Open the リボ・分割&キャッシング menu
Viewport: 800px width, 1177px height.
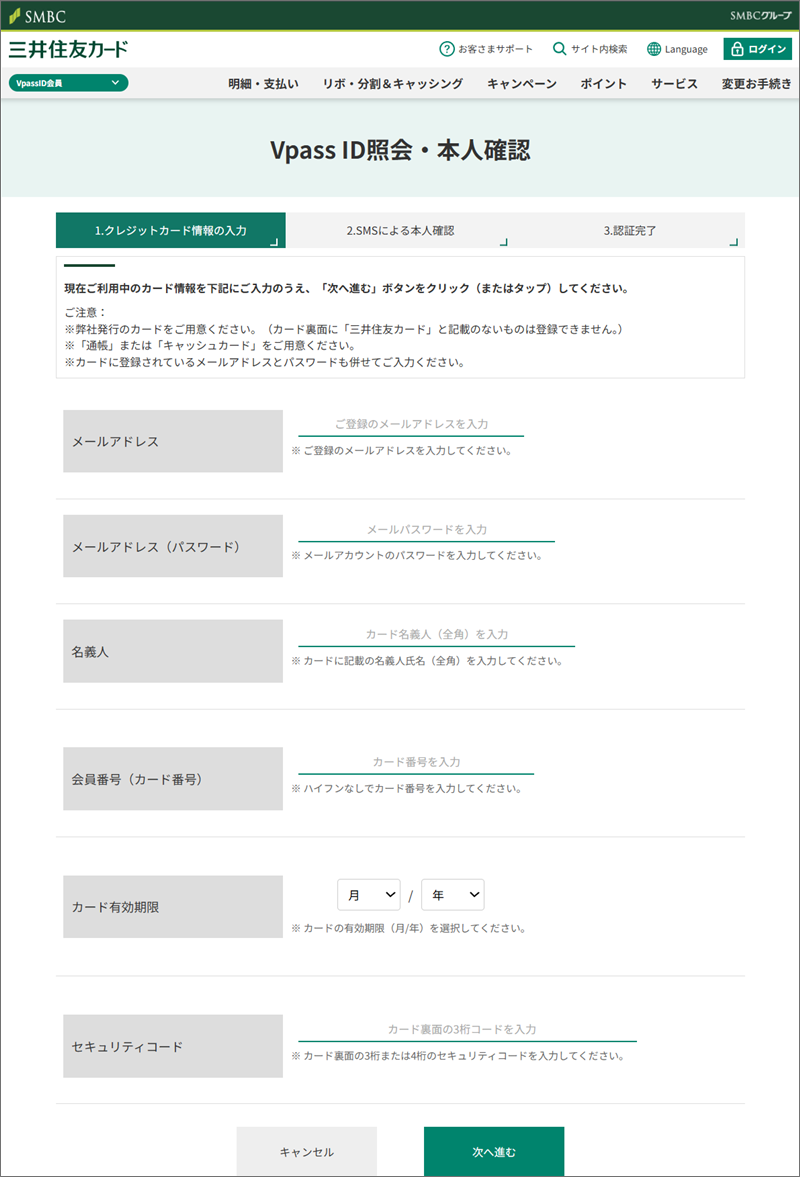pos(392,83)
